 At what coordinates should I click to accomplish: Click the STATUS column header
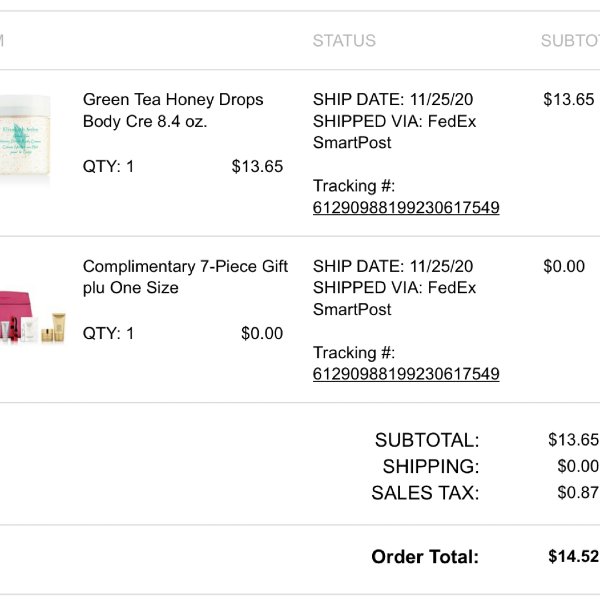(x=344, y=41)
